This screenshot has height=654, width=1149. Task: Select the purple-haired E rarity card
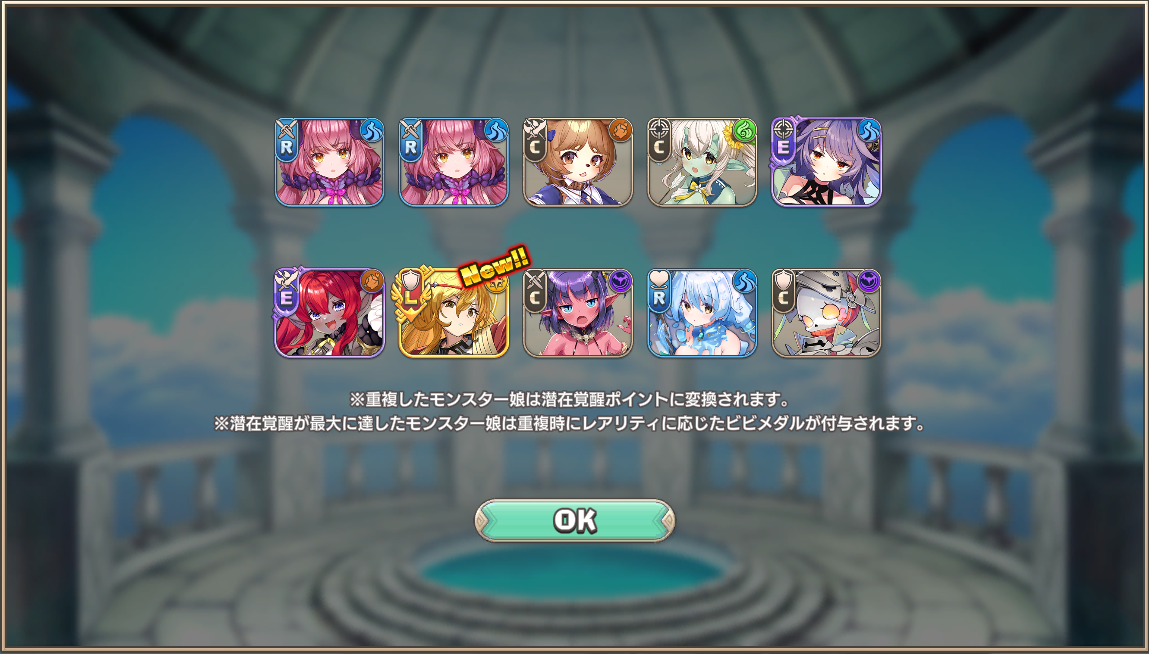pyautogui.click(x=827, y=162)
